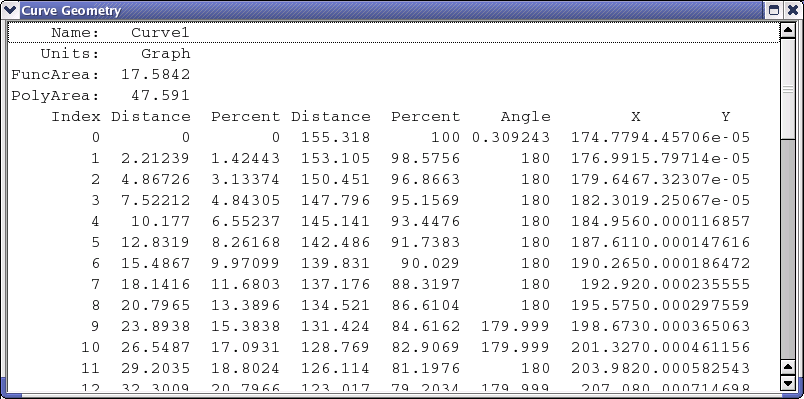Select the distance value 10.177 in row 4
This screenshot has height=399, width=804.
160,222
